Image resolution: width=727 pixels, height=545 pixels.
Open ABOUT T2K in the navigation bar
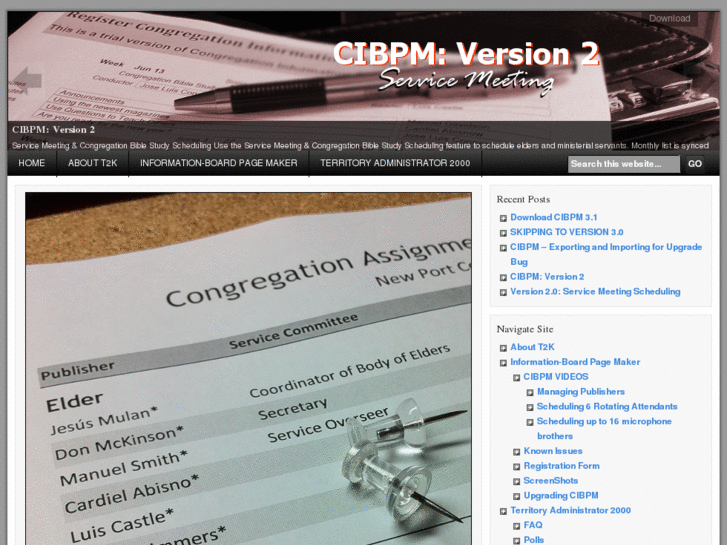click(92, 163)
